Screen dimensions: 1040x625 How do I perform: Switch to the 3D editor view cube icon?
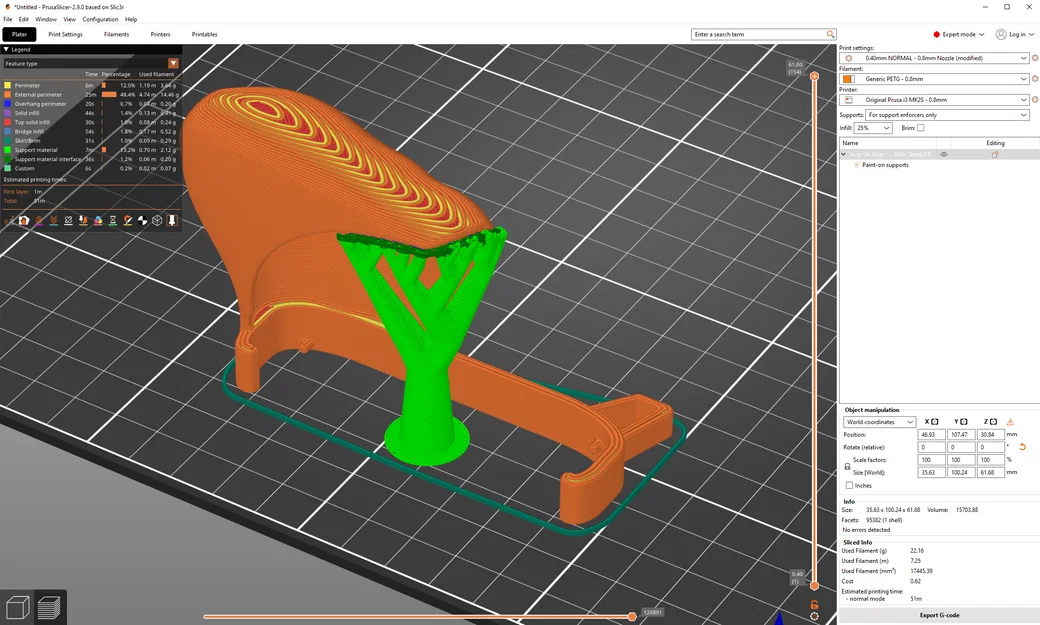17,607
